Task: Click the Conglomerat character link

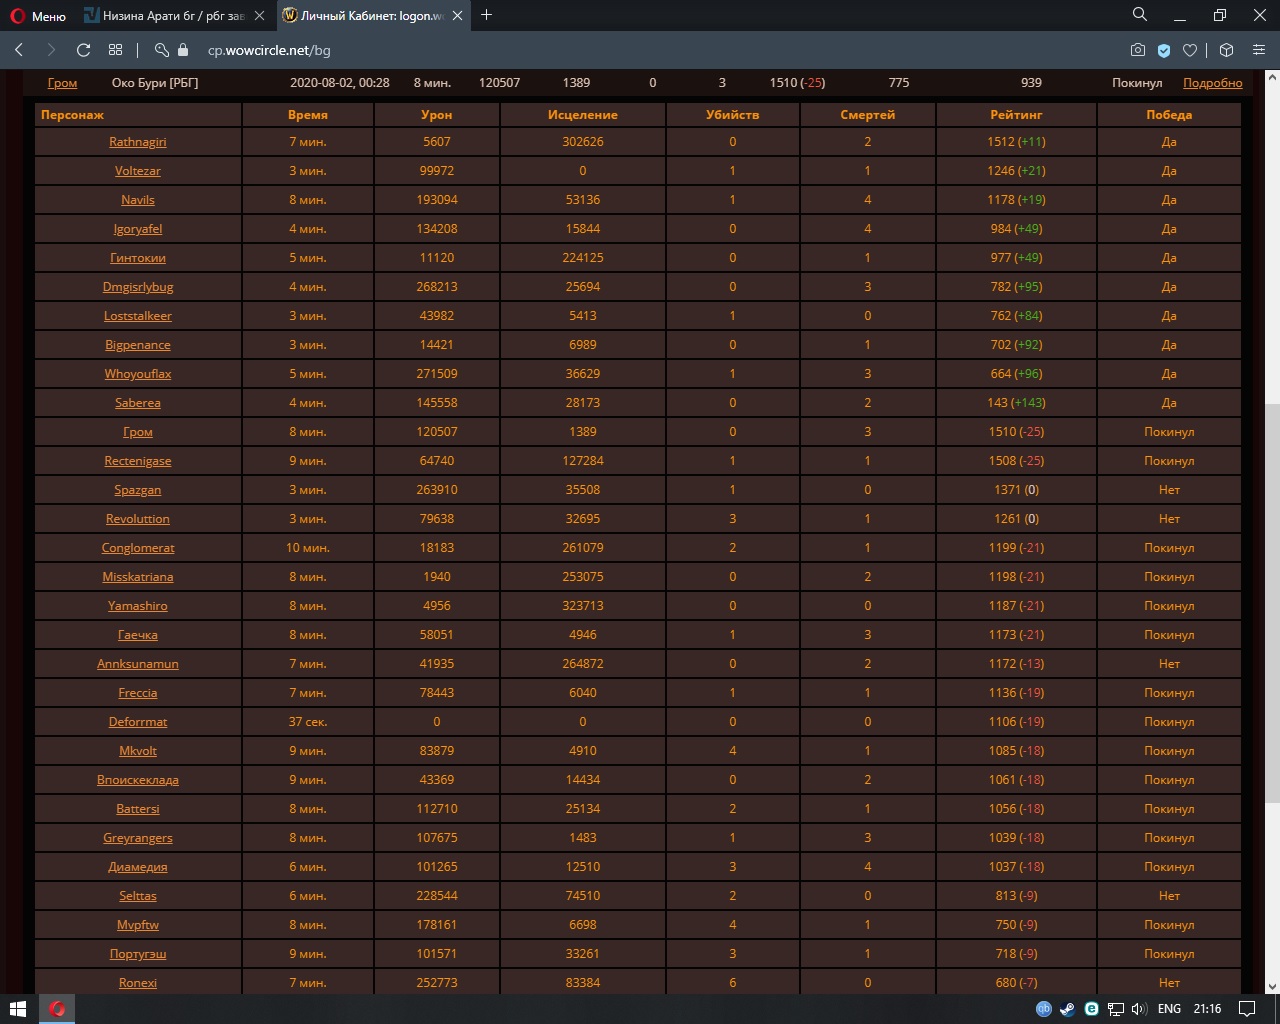Action: (138, 548)
